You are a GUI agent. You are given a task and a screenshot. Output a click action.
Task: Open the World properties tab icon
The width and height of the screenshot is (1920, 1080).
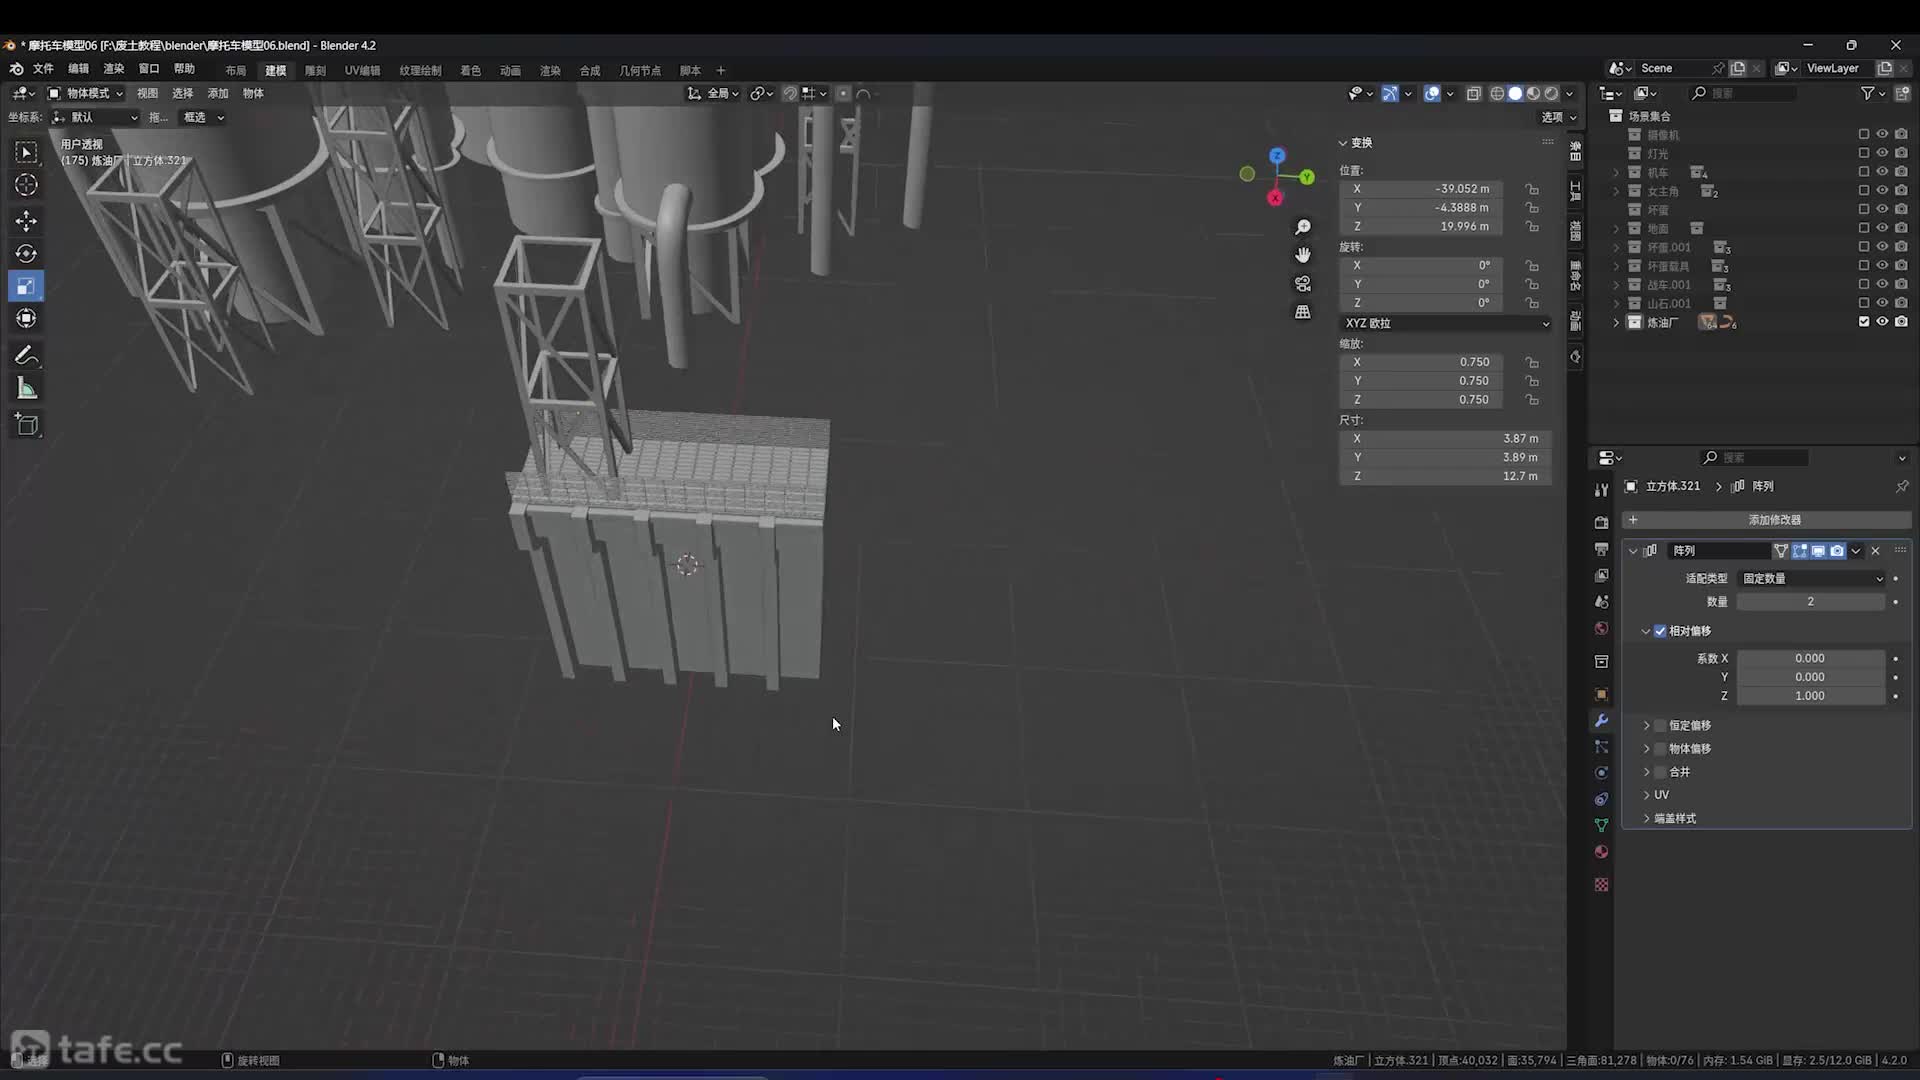coord(1601,628)
